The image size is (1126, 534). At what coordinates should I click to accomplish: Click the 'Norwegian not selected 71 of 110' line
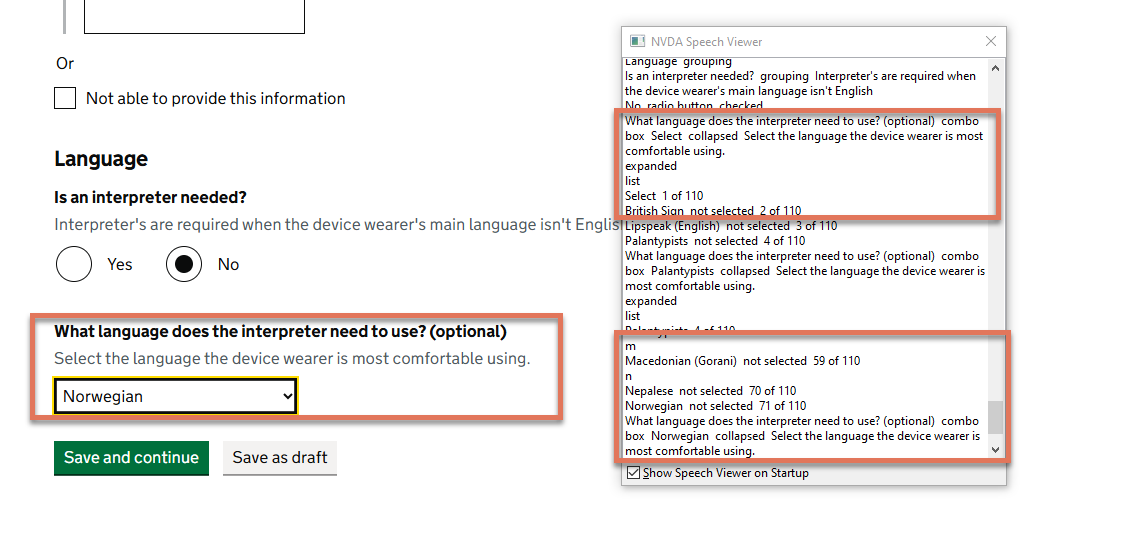coord(715,406)
